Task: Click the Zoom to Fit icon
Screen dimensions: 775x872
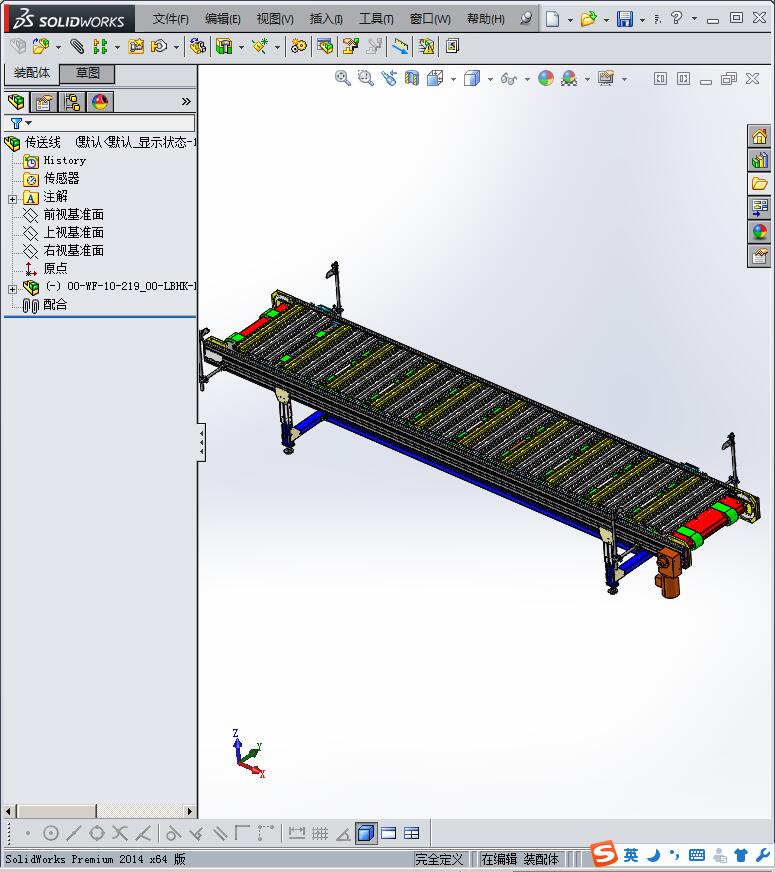Action: coord(343,78)
